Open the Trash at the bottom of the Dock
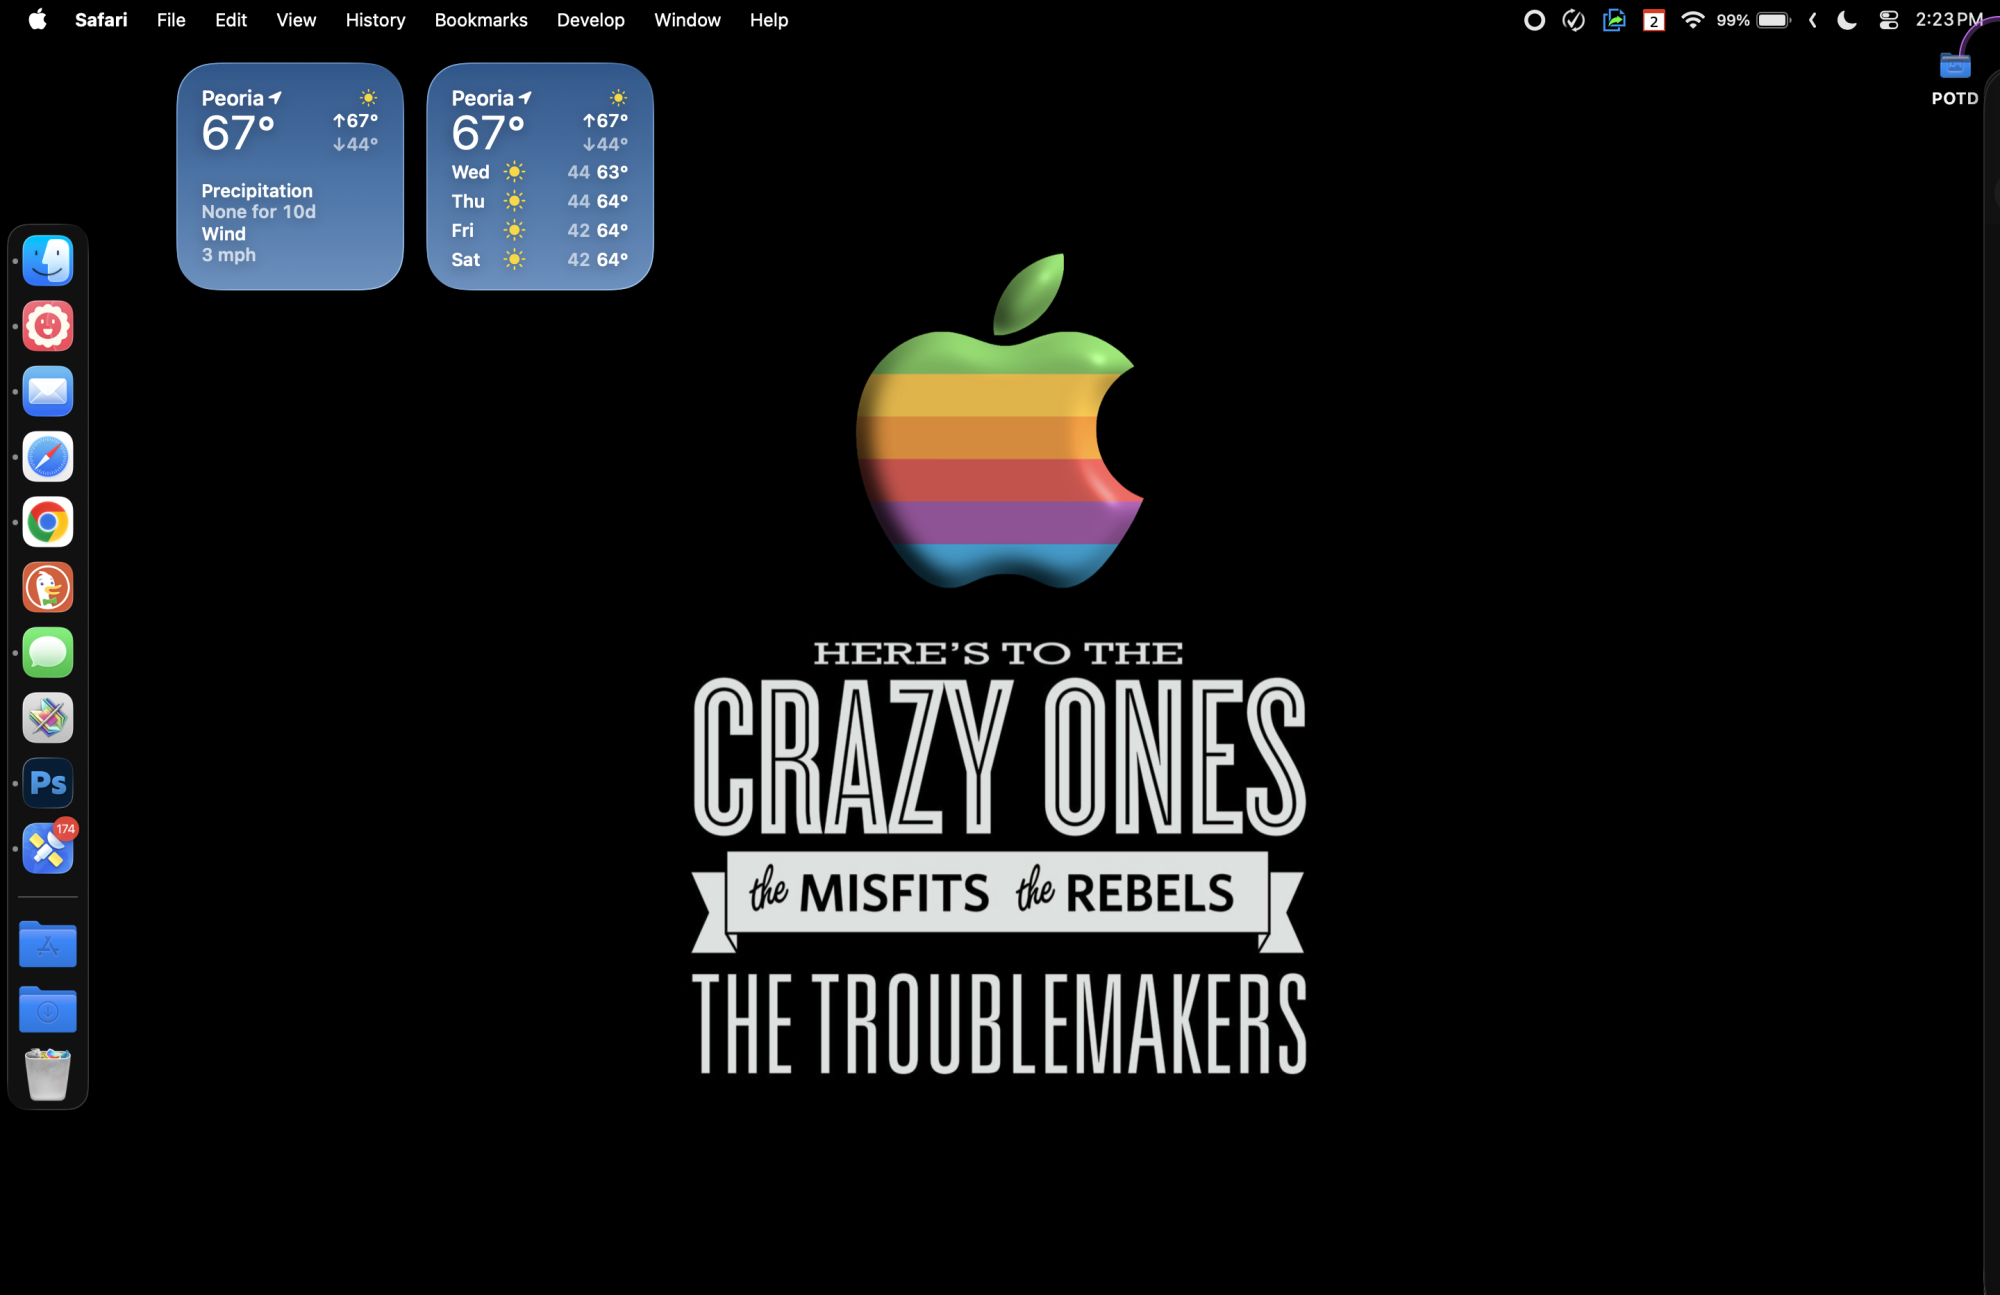Screen dimensions: 2000x1295 pyautogui.click(x=47, y=1075)
